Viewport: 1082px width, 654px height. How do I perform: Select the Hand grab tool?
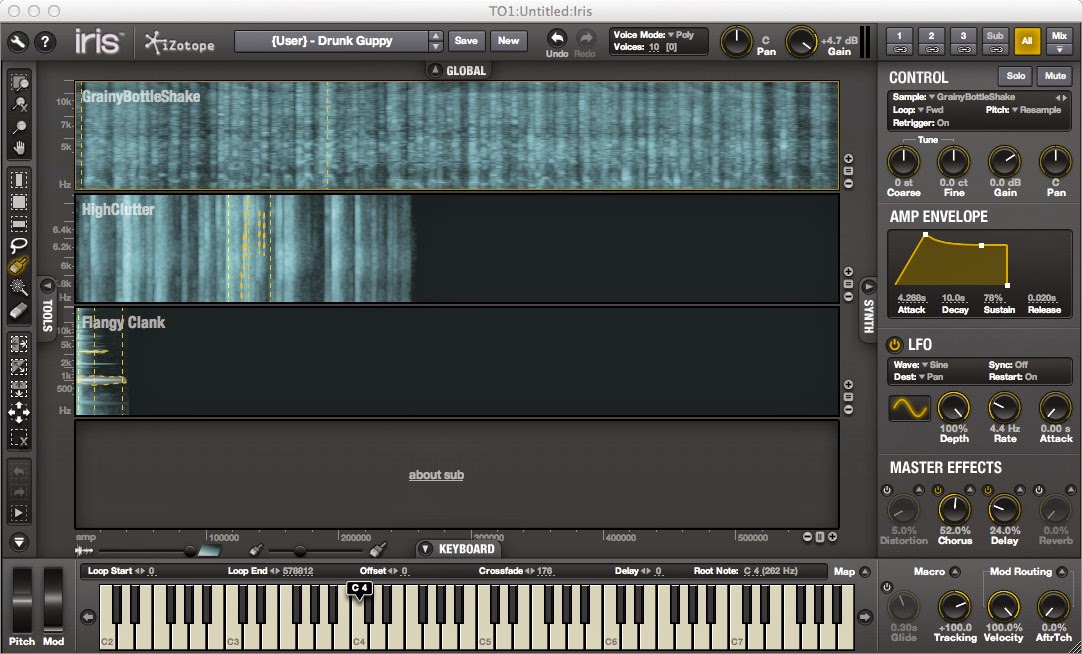[x=19, y=148]
